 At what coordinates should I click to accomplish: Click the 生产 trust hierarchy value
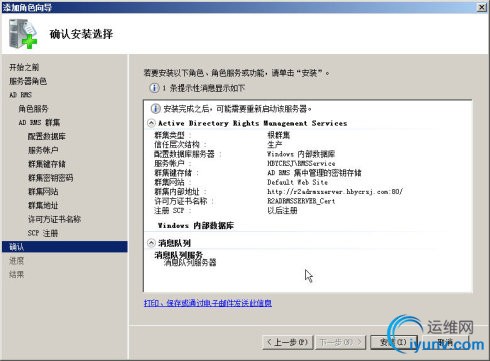coord(275,145)
